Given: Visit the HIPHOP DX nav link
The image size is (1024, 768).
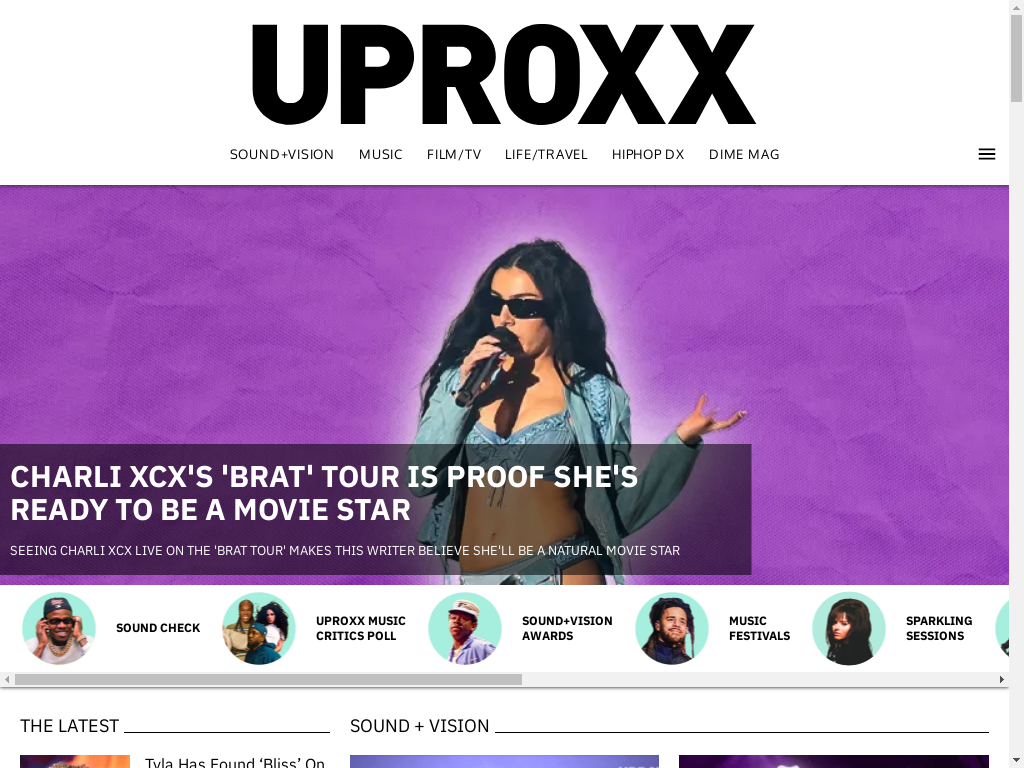Looking at the screenshot, I should (648, 154).
